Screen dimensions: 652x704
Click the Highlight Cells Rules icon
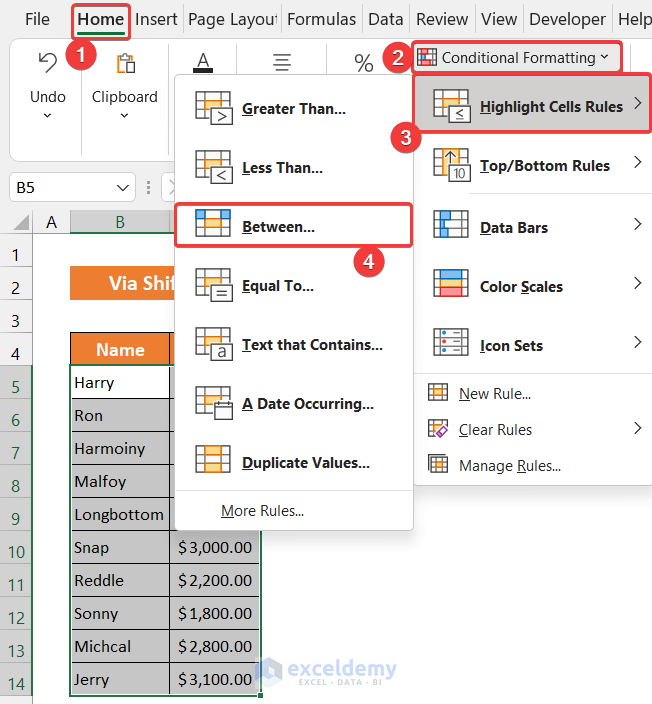(x=452, y=106)
